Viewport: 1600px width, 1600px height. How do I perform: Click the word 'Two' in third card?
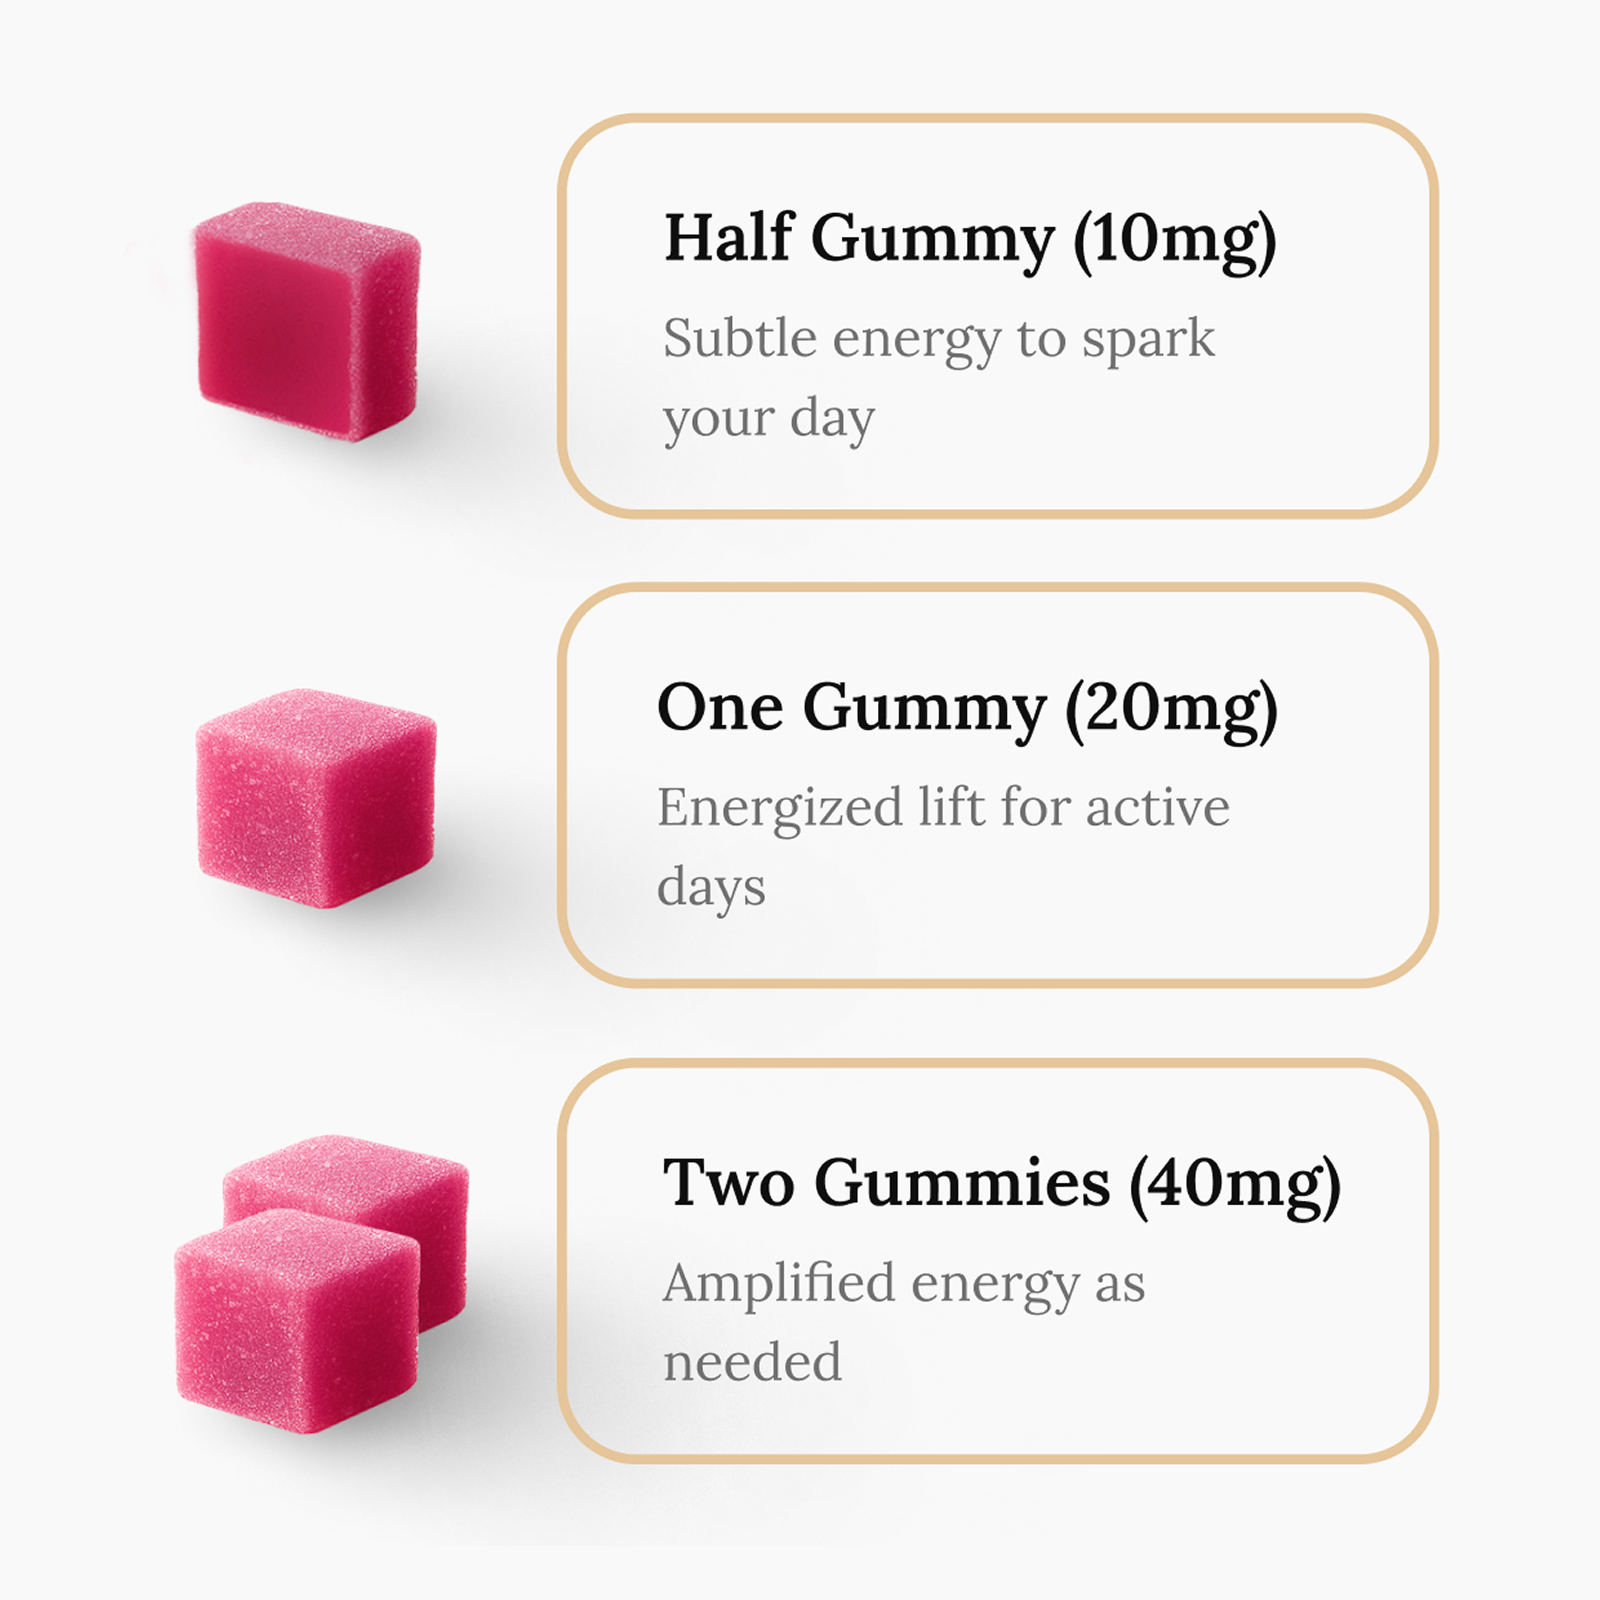point(727,1184)
